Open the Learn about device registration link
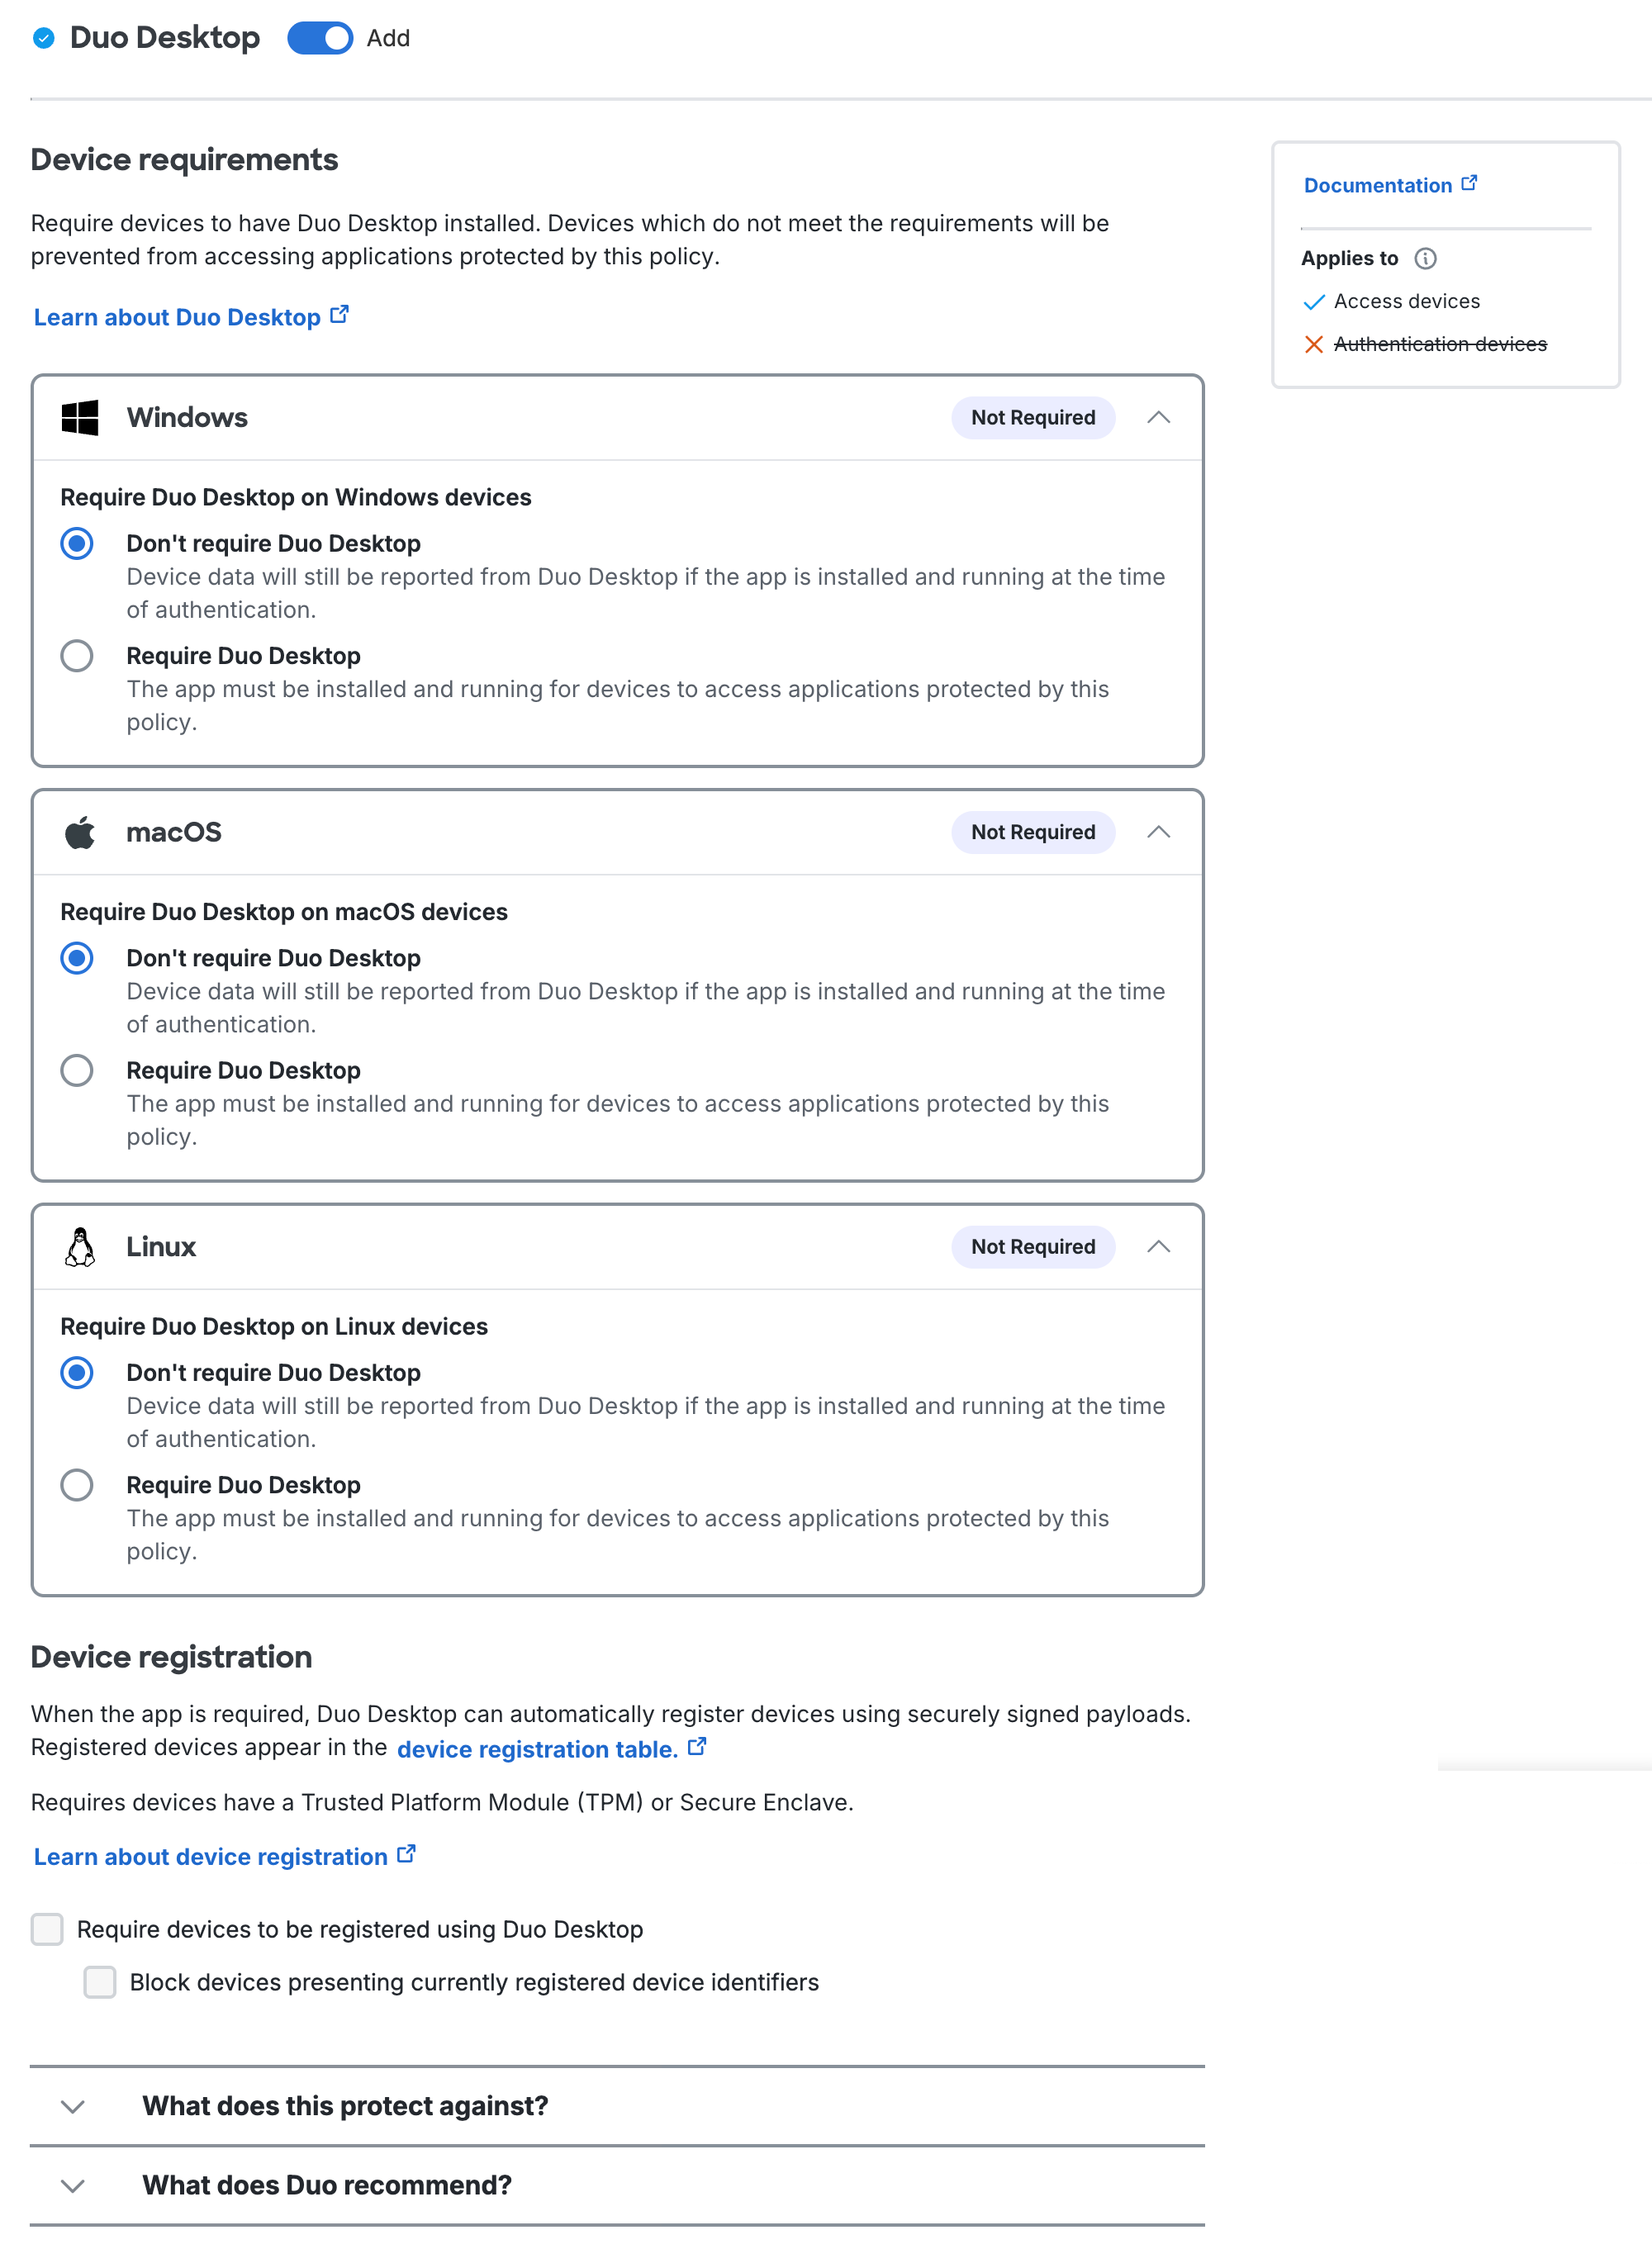 210,1857
